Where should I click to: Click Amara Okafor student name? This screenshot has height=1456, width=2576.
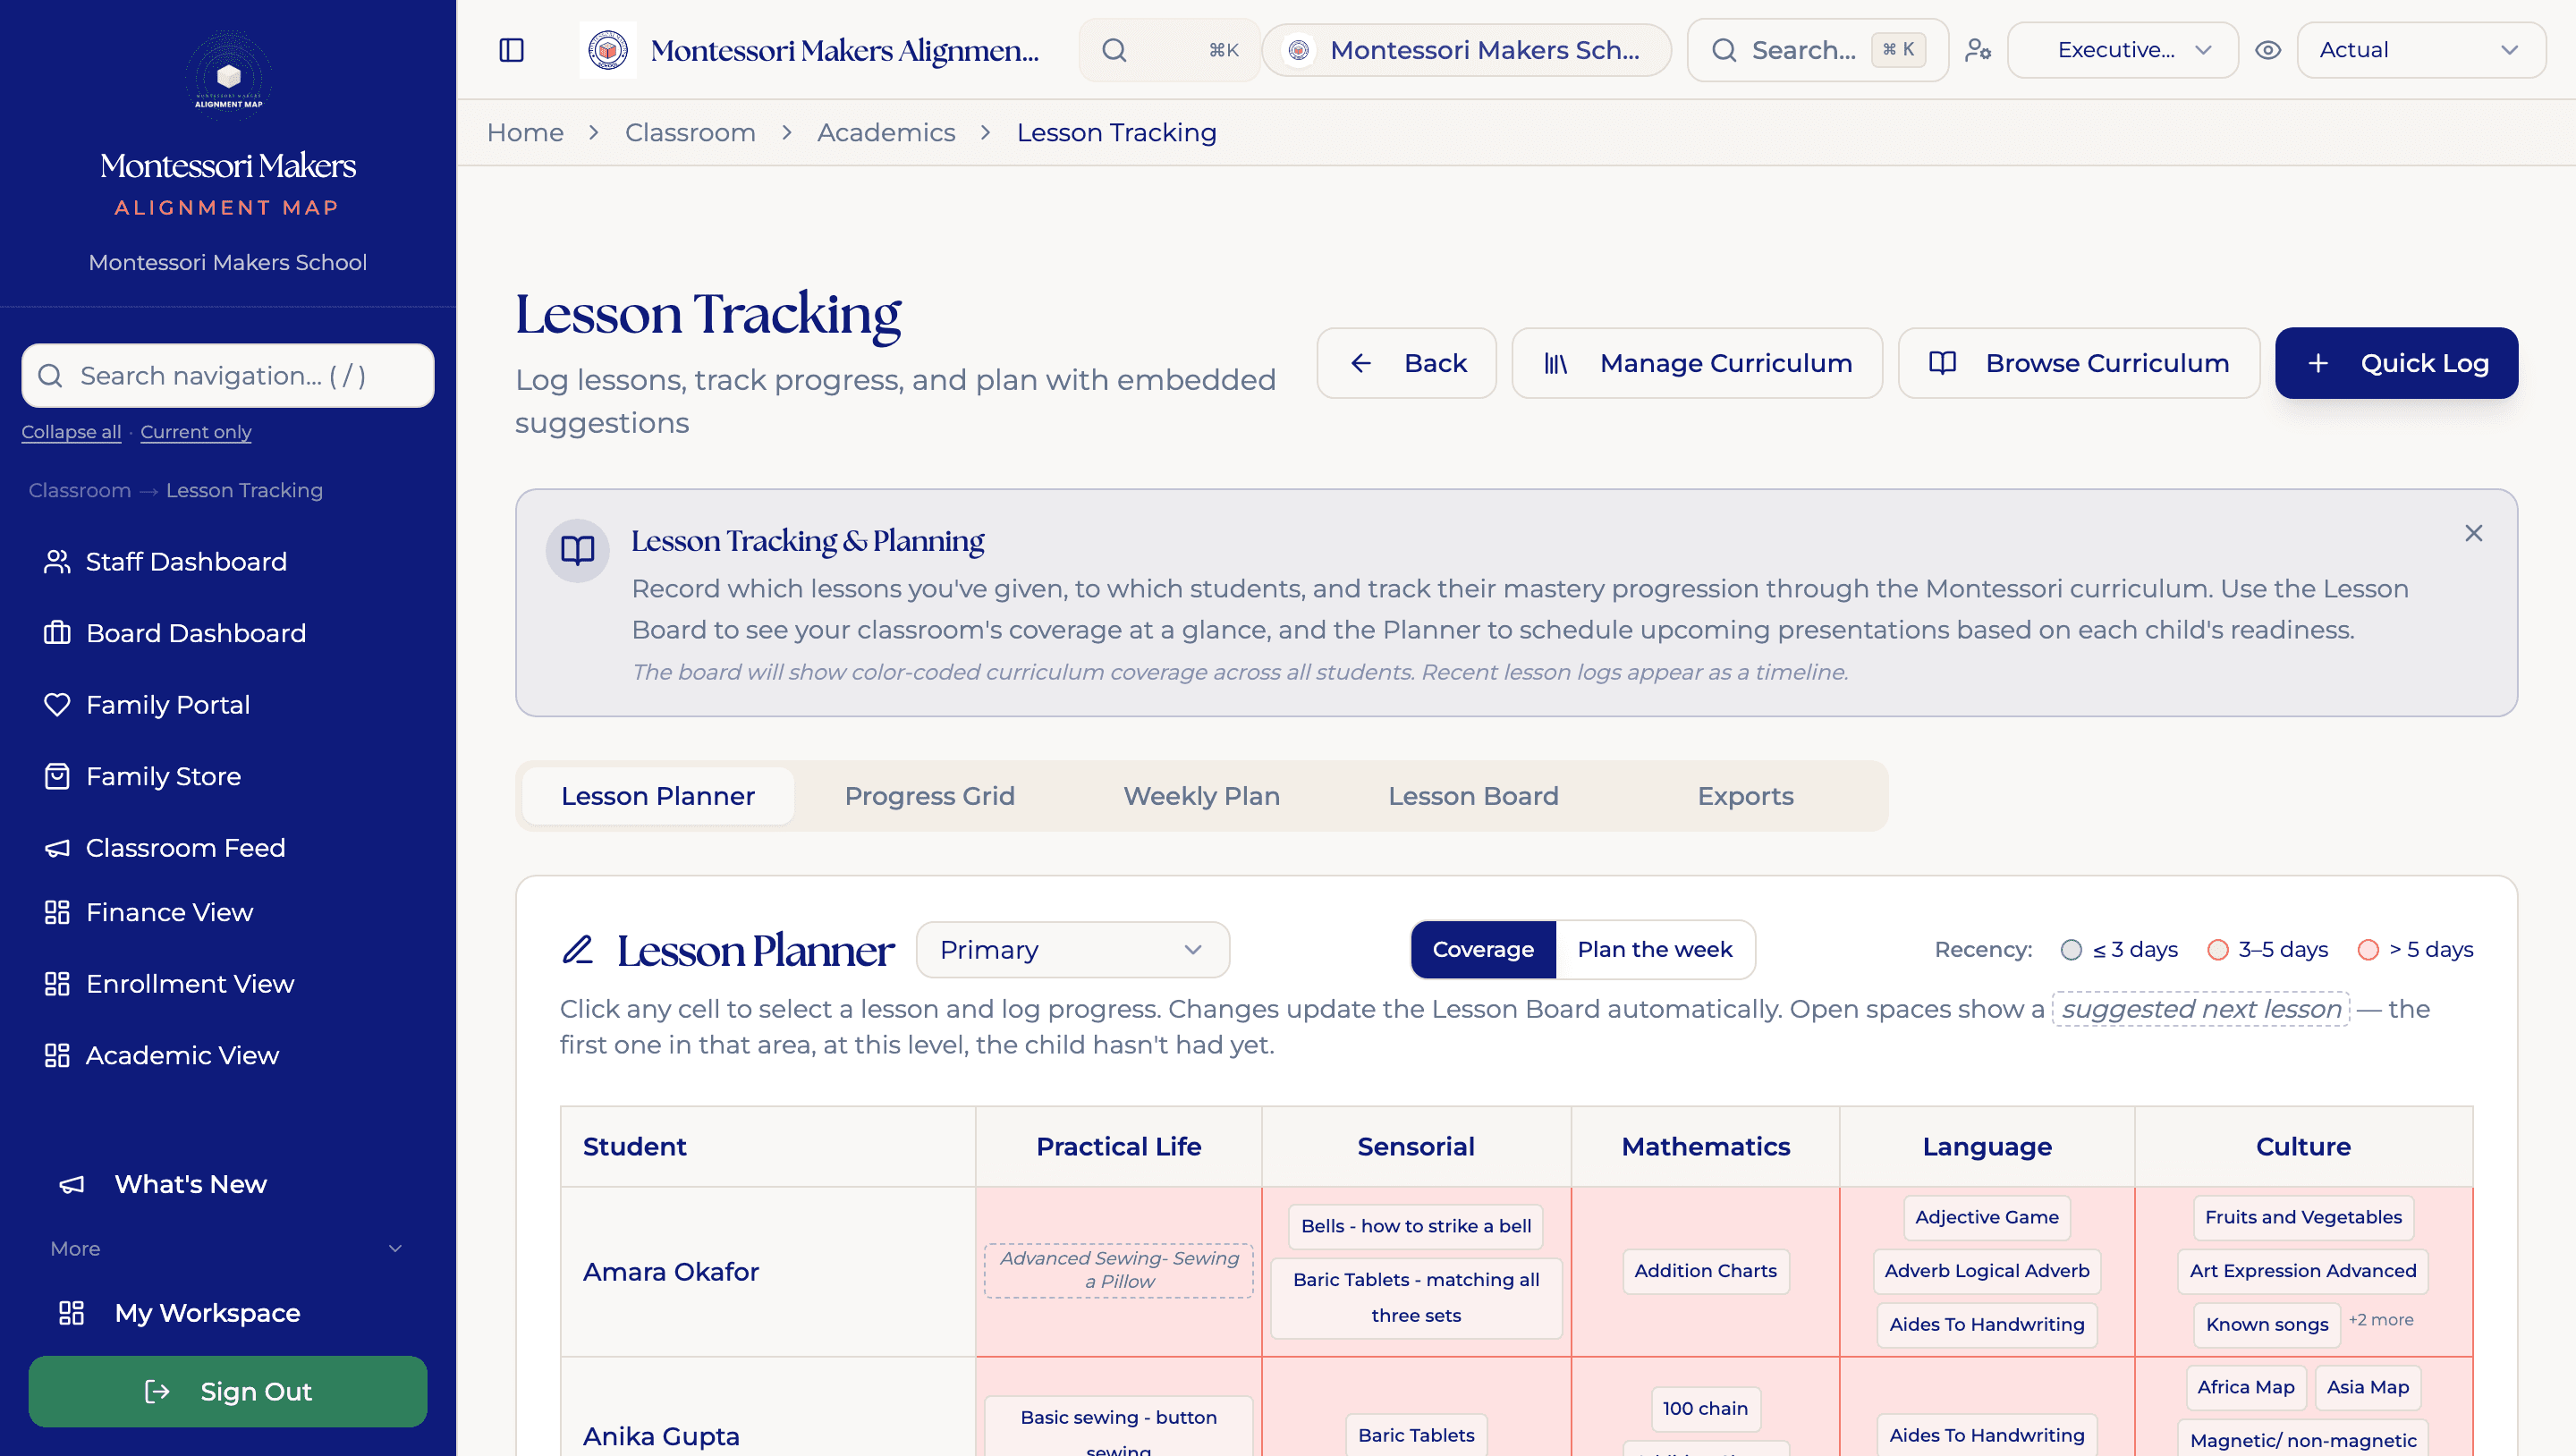tap(671, 1272)
